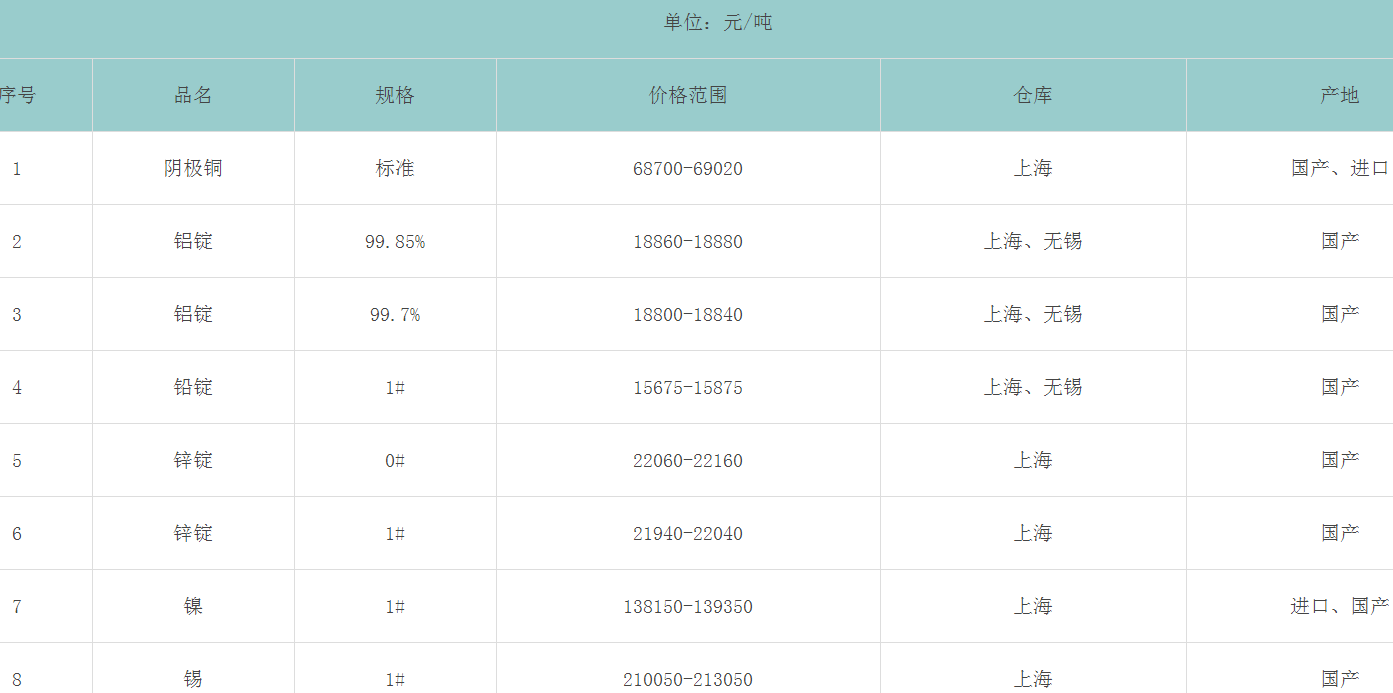Click 铅锭 in row 4
1393x693 pixels.
pos(193,387)
